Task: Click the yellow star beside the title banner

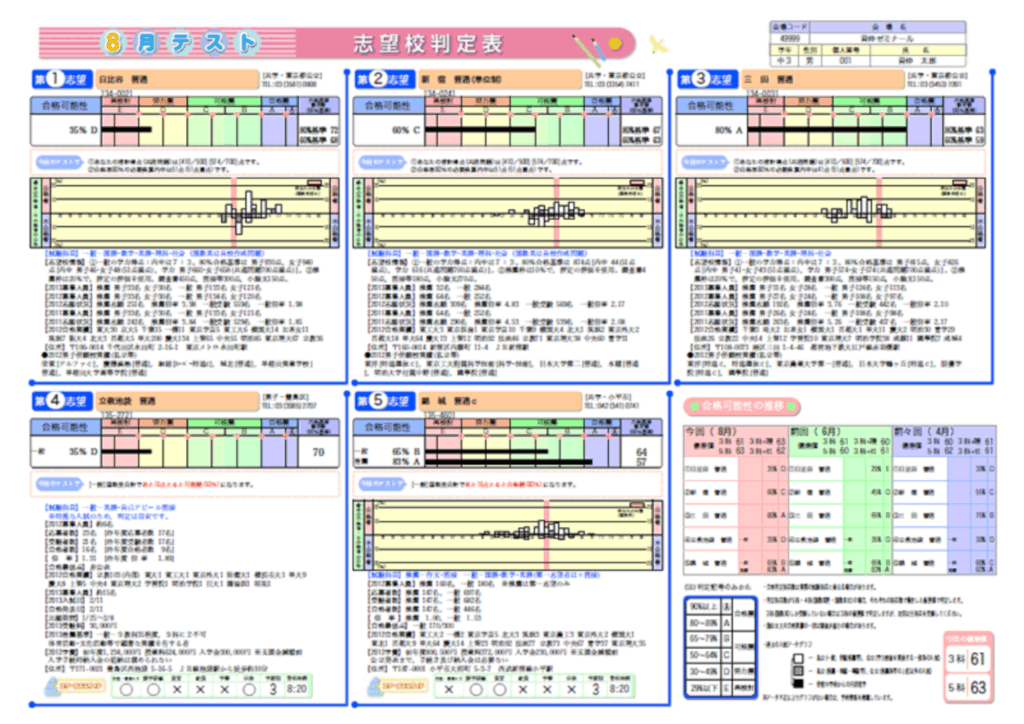Action: [x=657, y=44]
